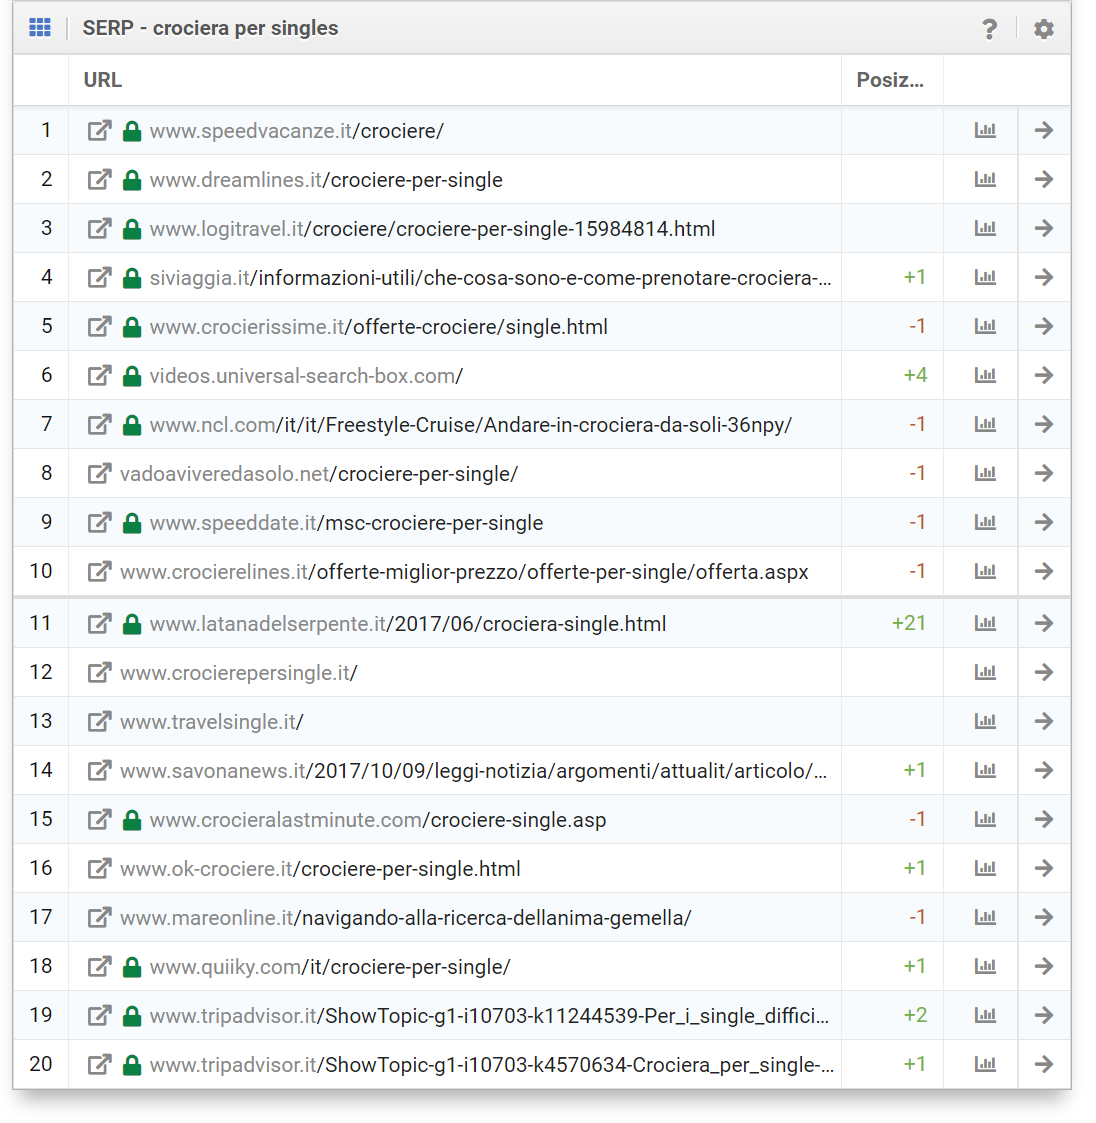Sort by the URL column header

(x=102, y=80)
